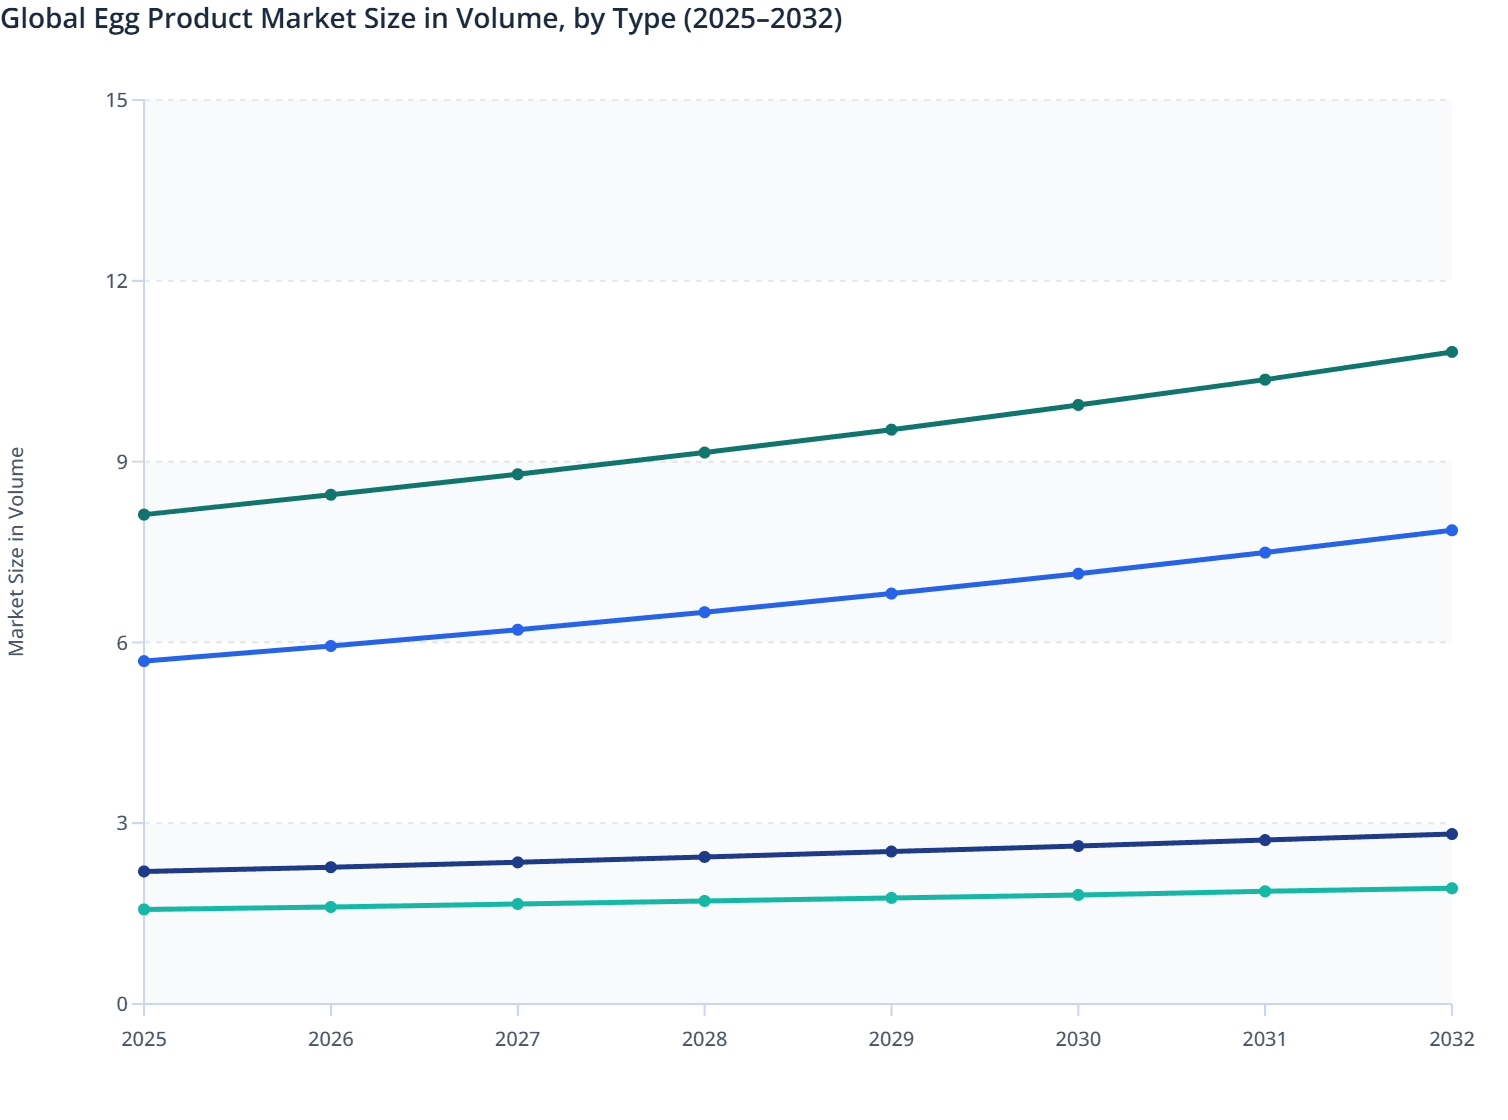1508x1120 pixels.
Task: Click the bright blue line's 2028 data point
Action: 704,612
